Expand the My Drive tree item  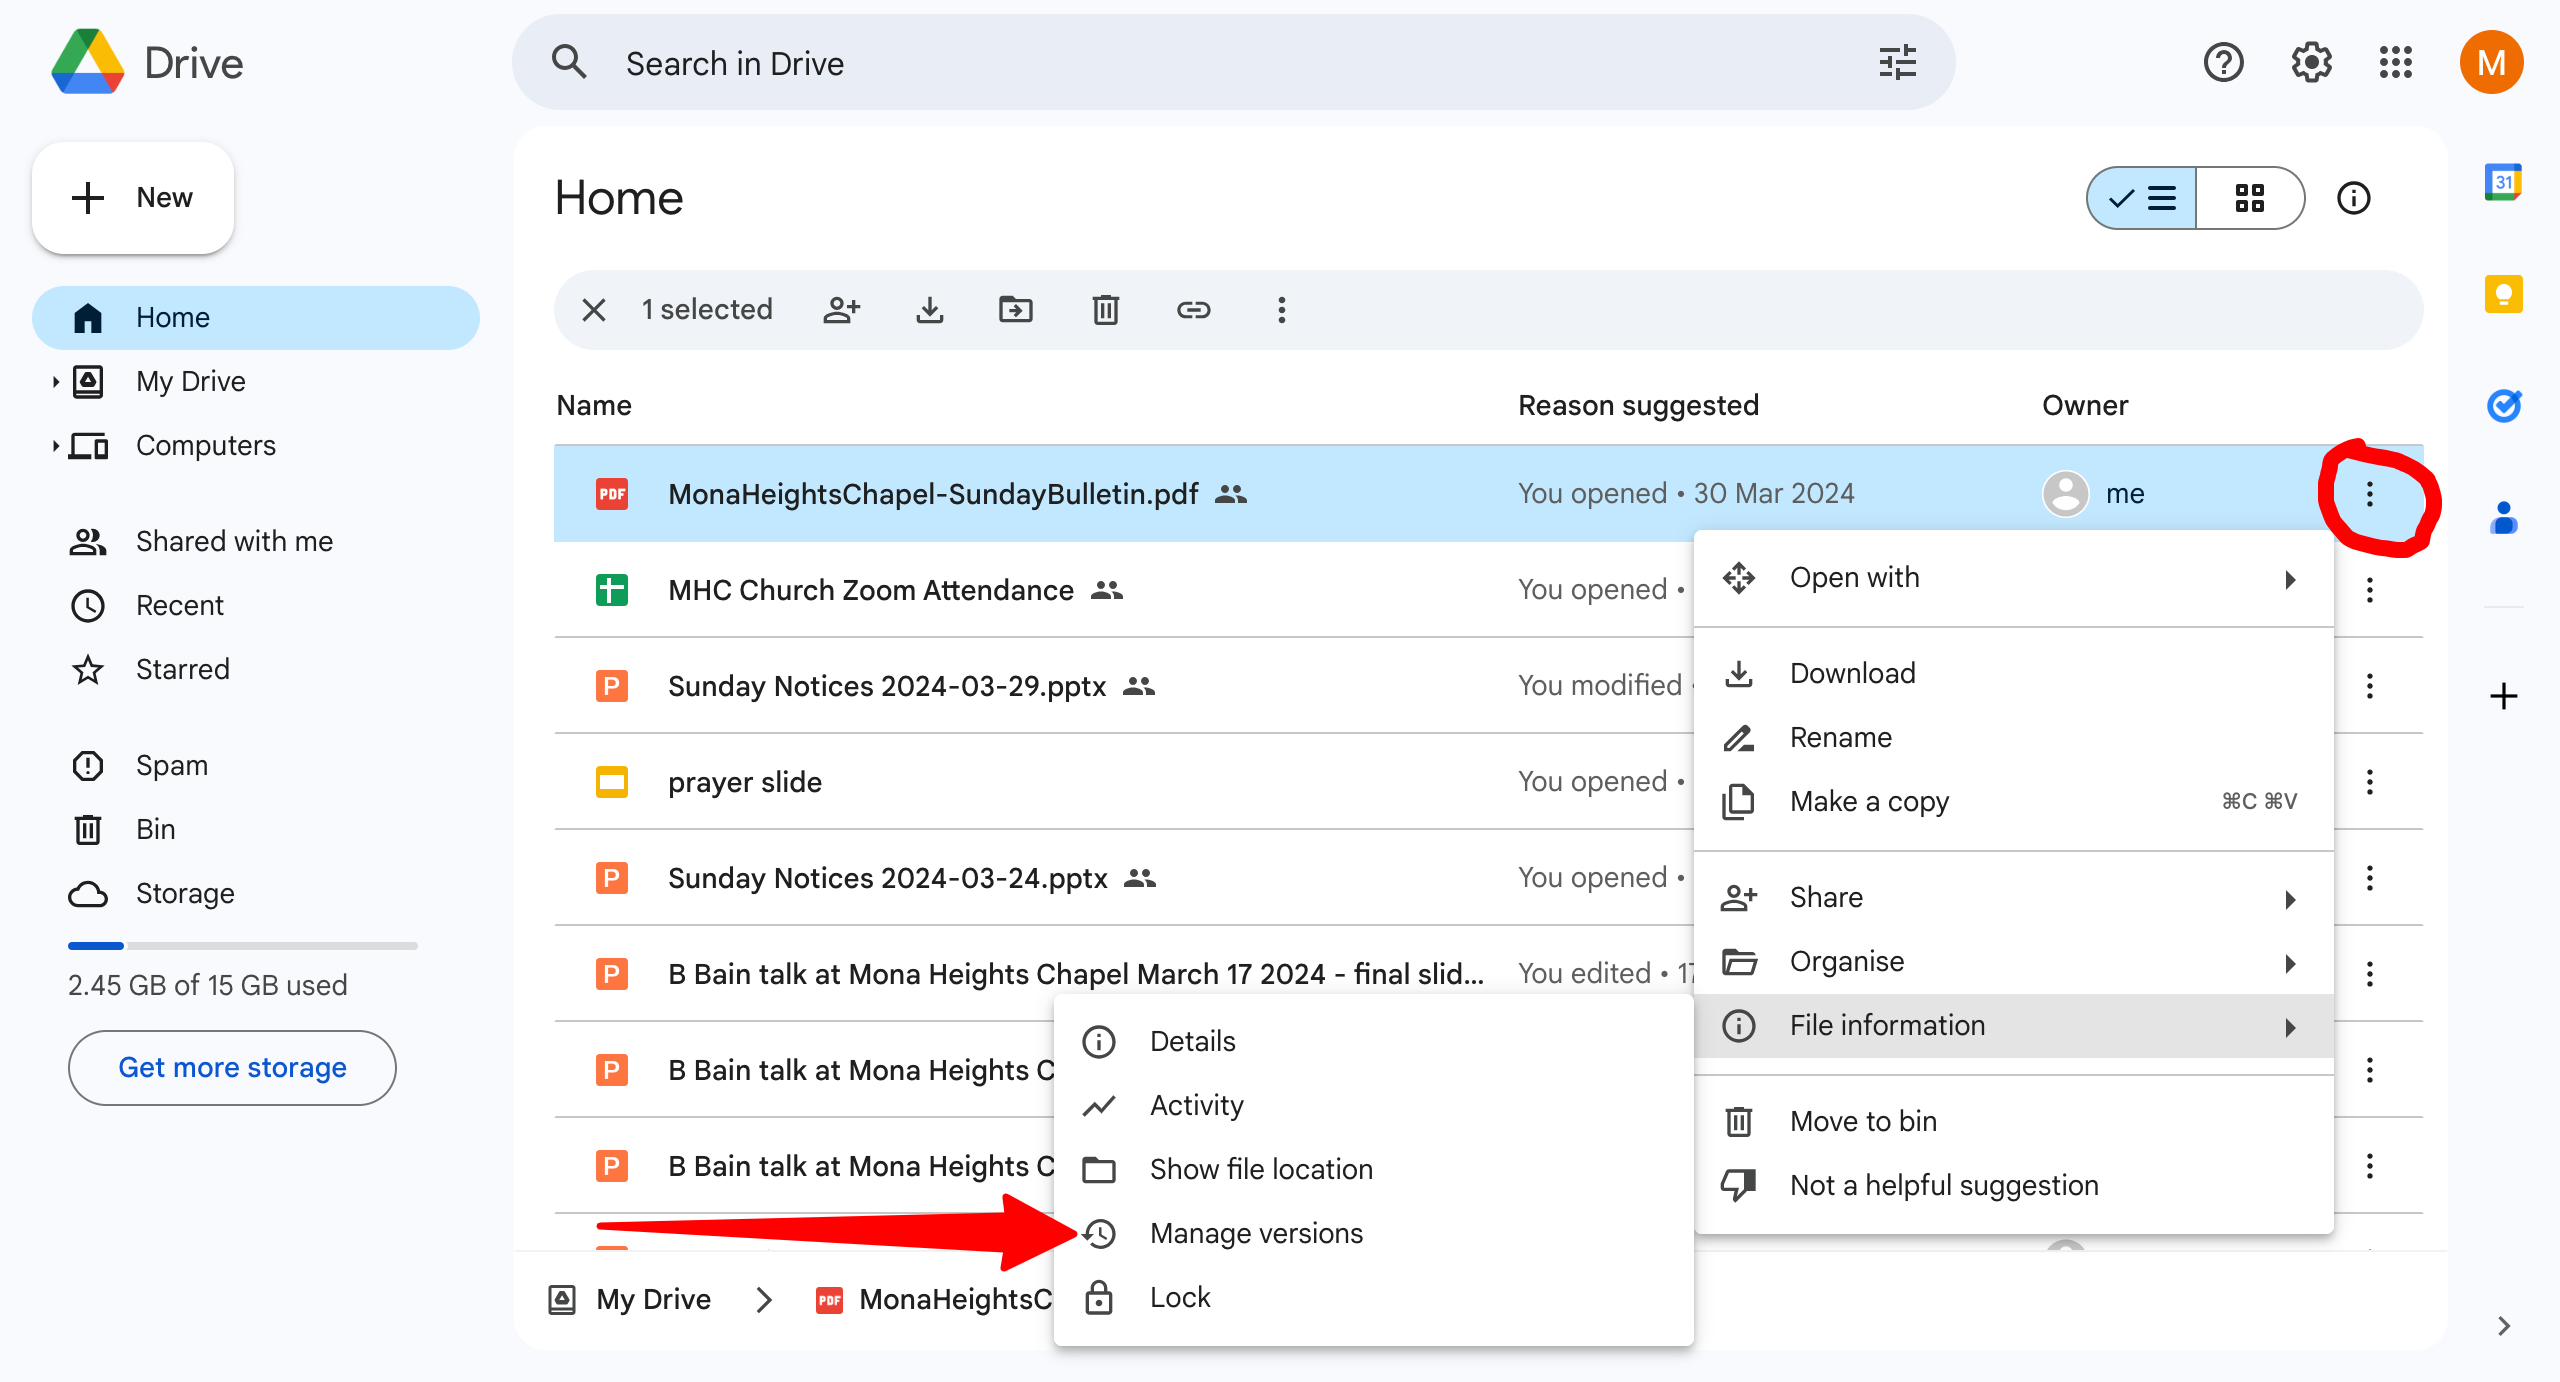[57, 381]
